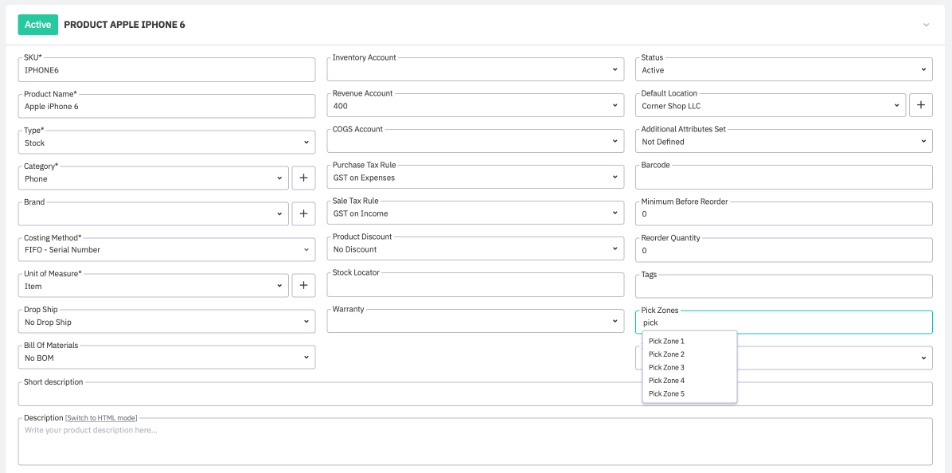Click the plus icon beside Category

[x=304, y=178]
